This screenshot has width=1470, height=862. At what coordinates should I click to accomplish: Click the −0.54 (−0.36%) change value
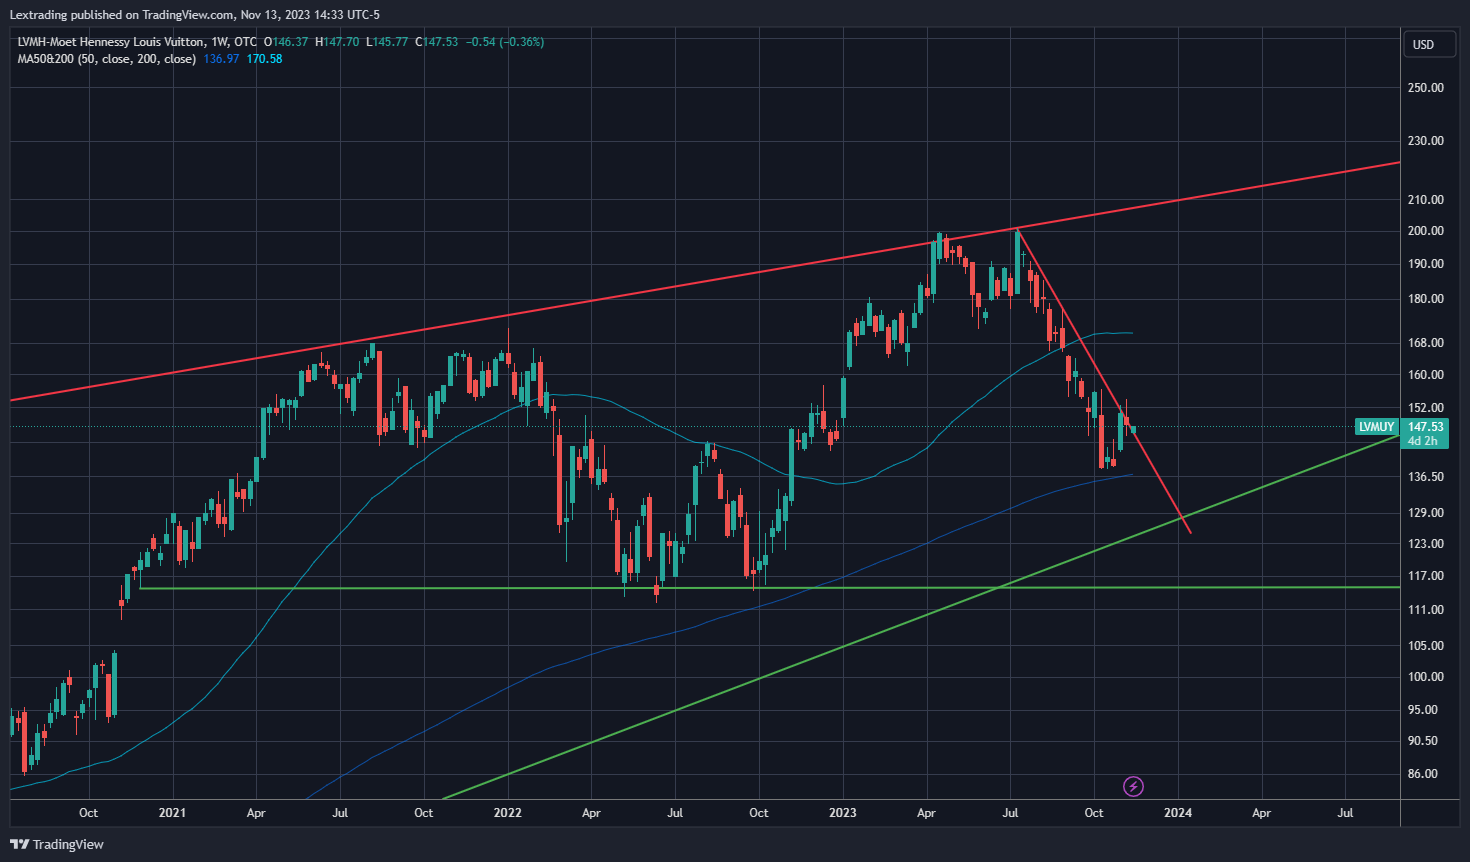tap(505, 42)
